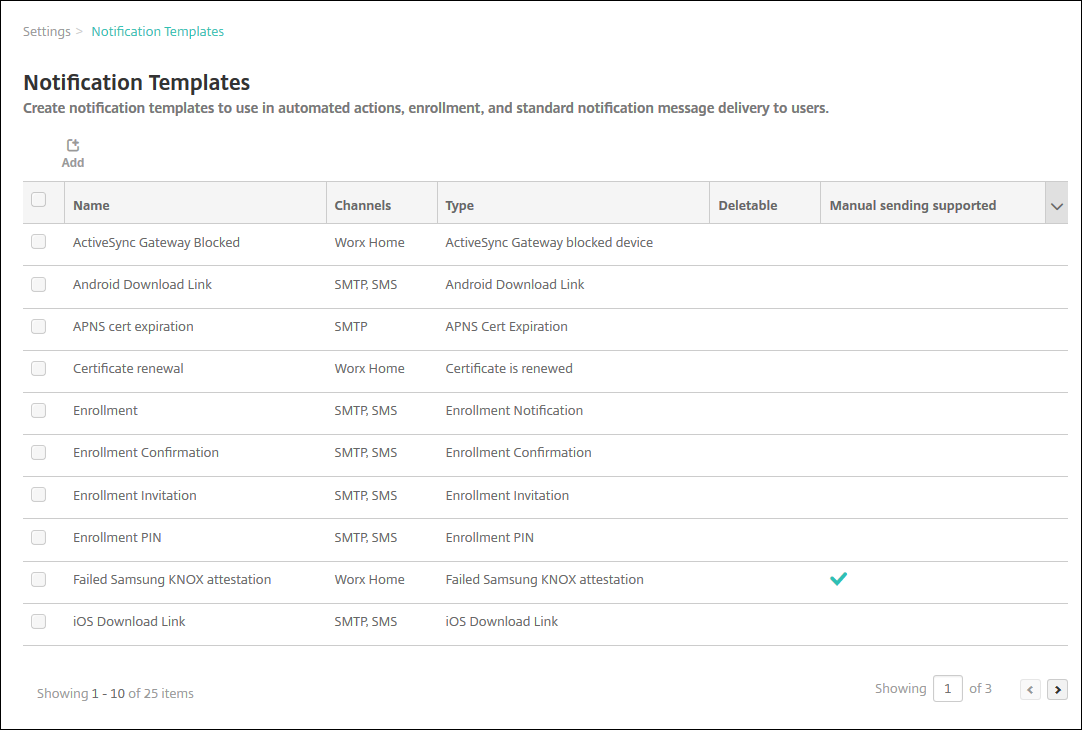Click the Certificate renewal template name
Viewport: 1082px width, 730px height.
tap(128, 368)
